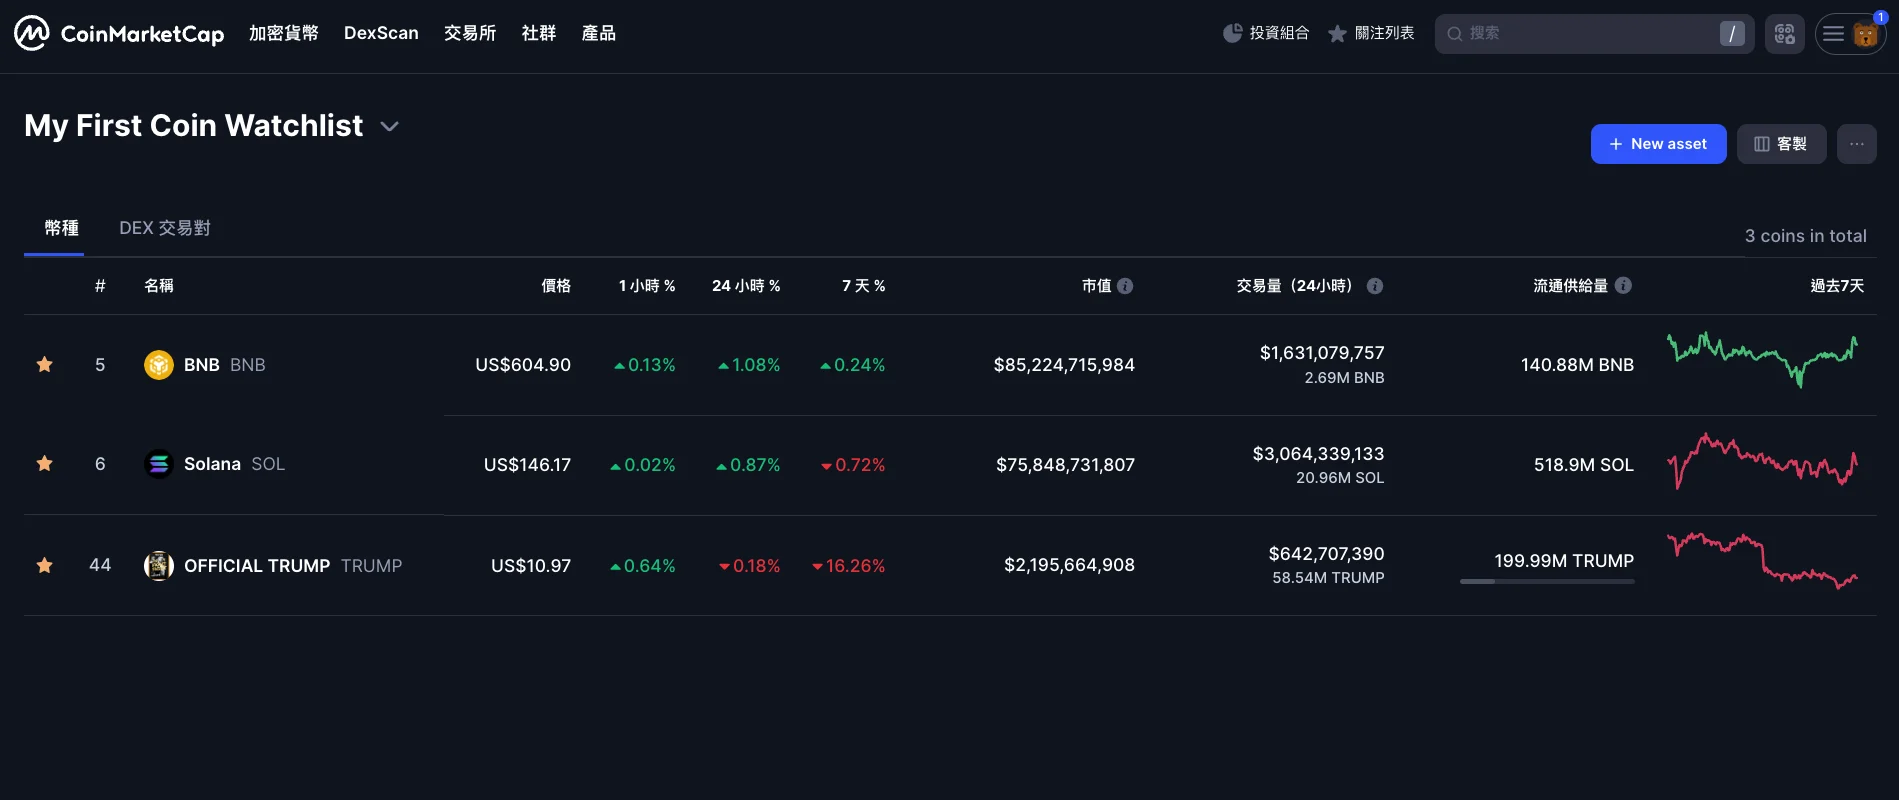Sort by the 24 小時 % column
This screenshot has height=800, width=1899.
[746, 286]
